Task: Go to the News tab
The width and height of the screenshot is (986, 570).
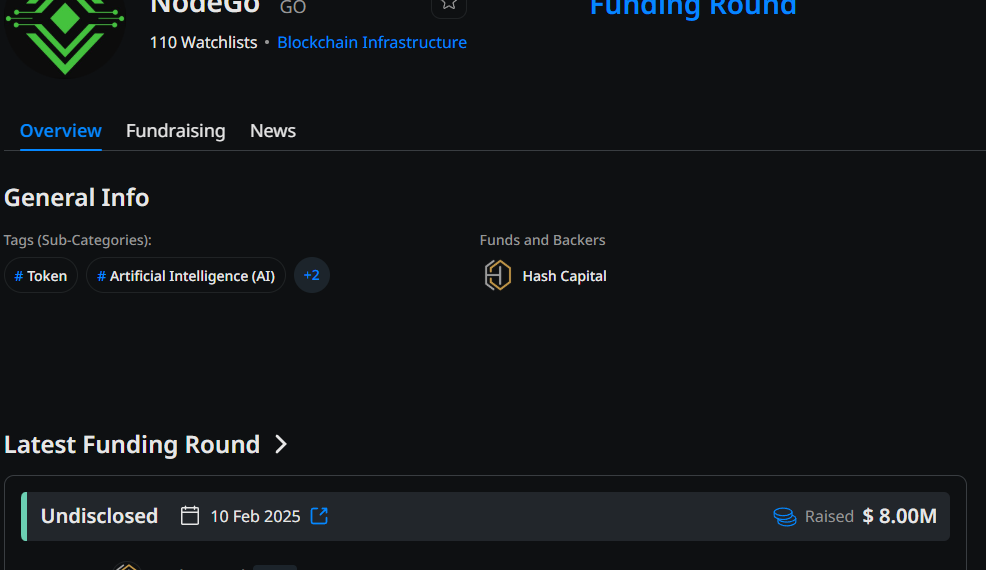Action: (273, 131)
